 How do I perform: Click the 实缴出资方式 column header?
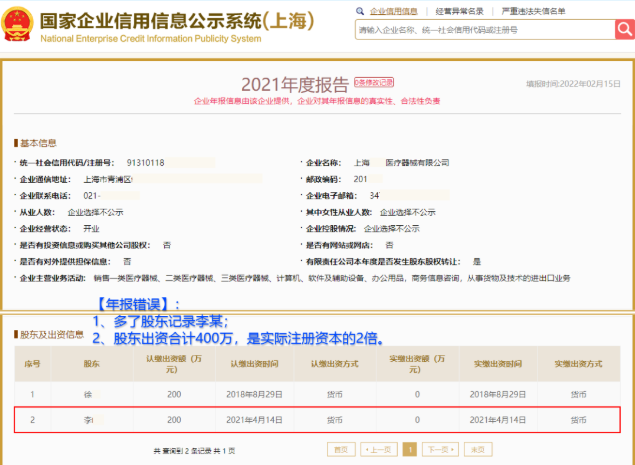coord(578,364)
